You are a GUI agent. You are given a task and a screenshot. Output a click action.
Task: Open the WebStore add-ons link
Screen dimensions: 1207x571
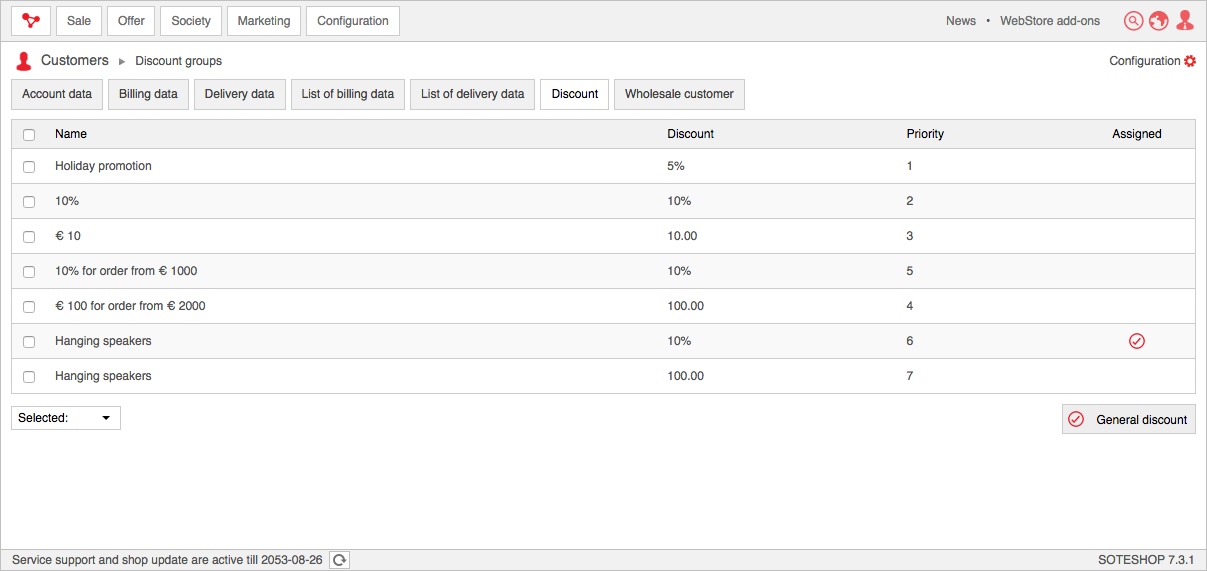click(1049, 21)
